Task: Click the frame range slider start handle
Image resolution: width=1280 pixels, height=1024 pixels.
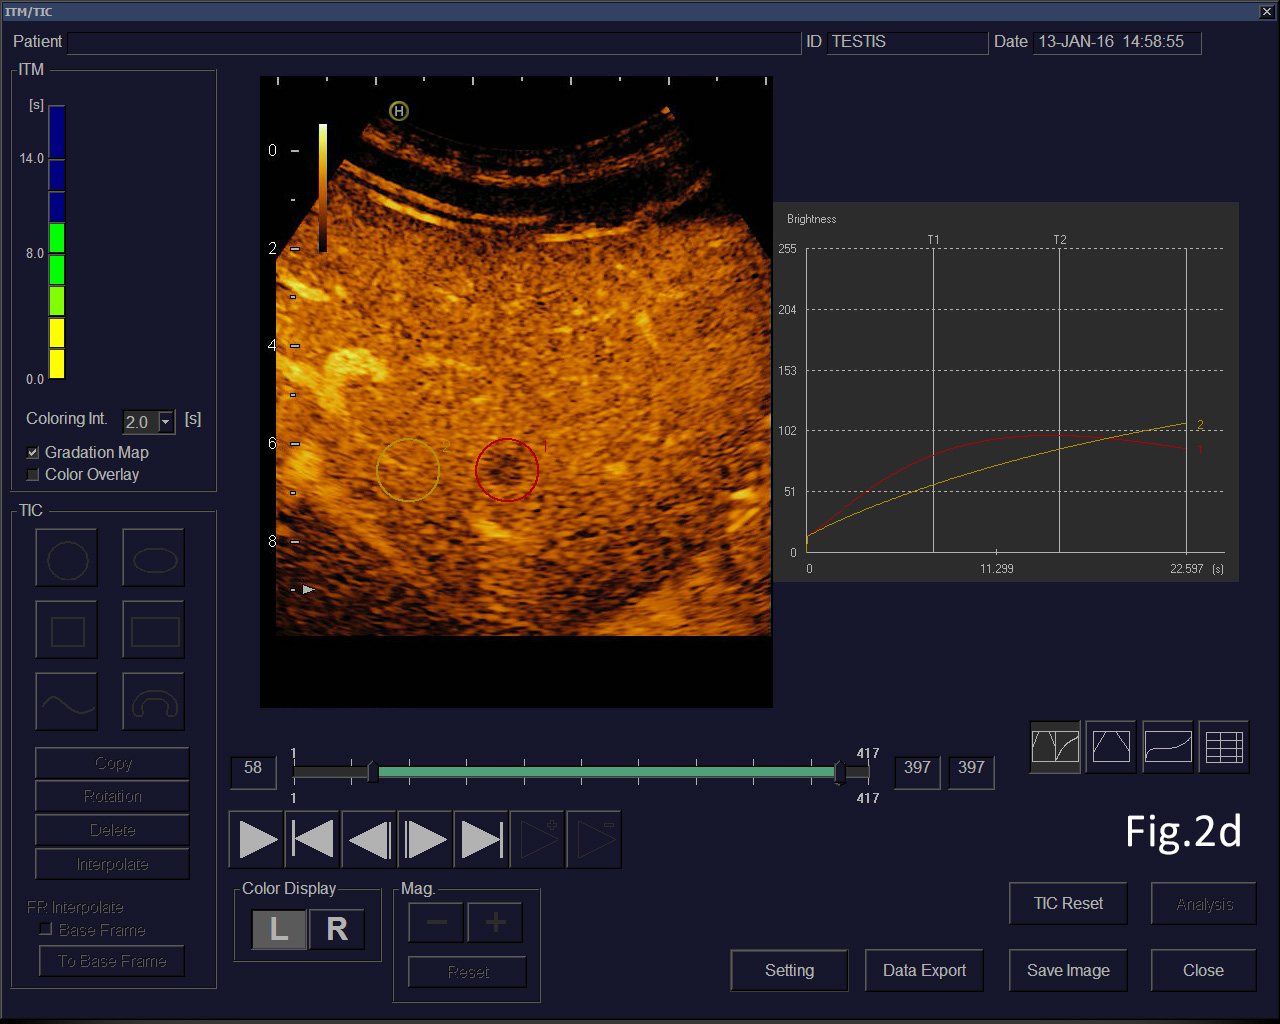Action: 372,772
